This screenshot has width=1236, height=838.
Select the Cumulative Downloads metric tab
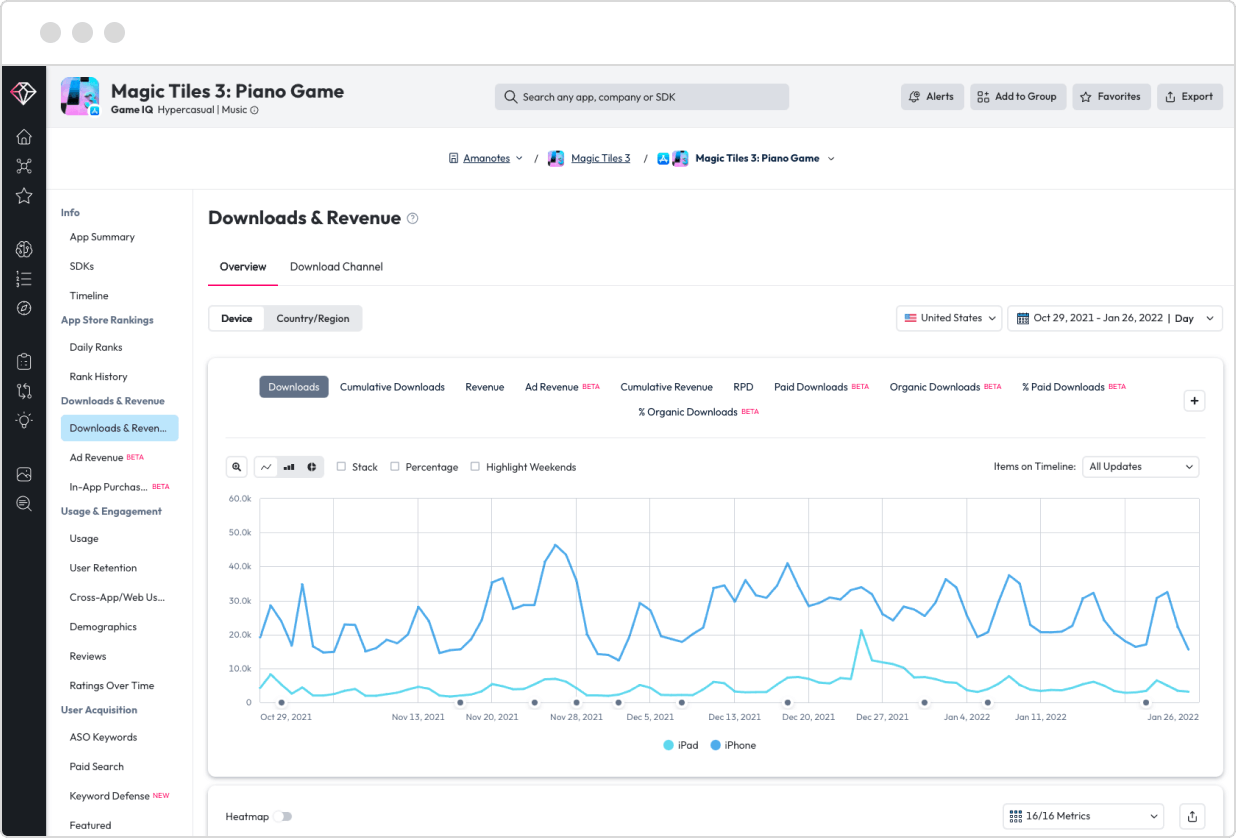tap(392, 387)
